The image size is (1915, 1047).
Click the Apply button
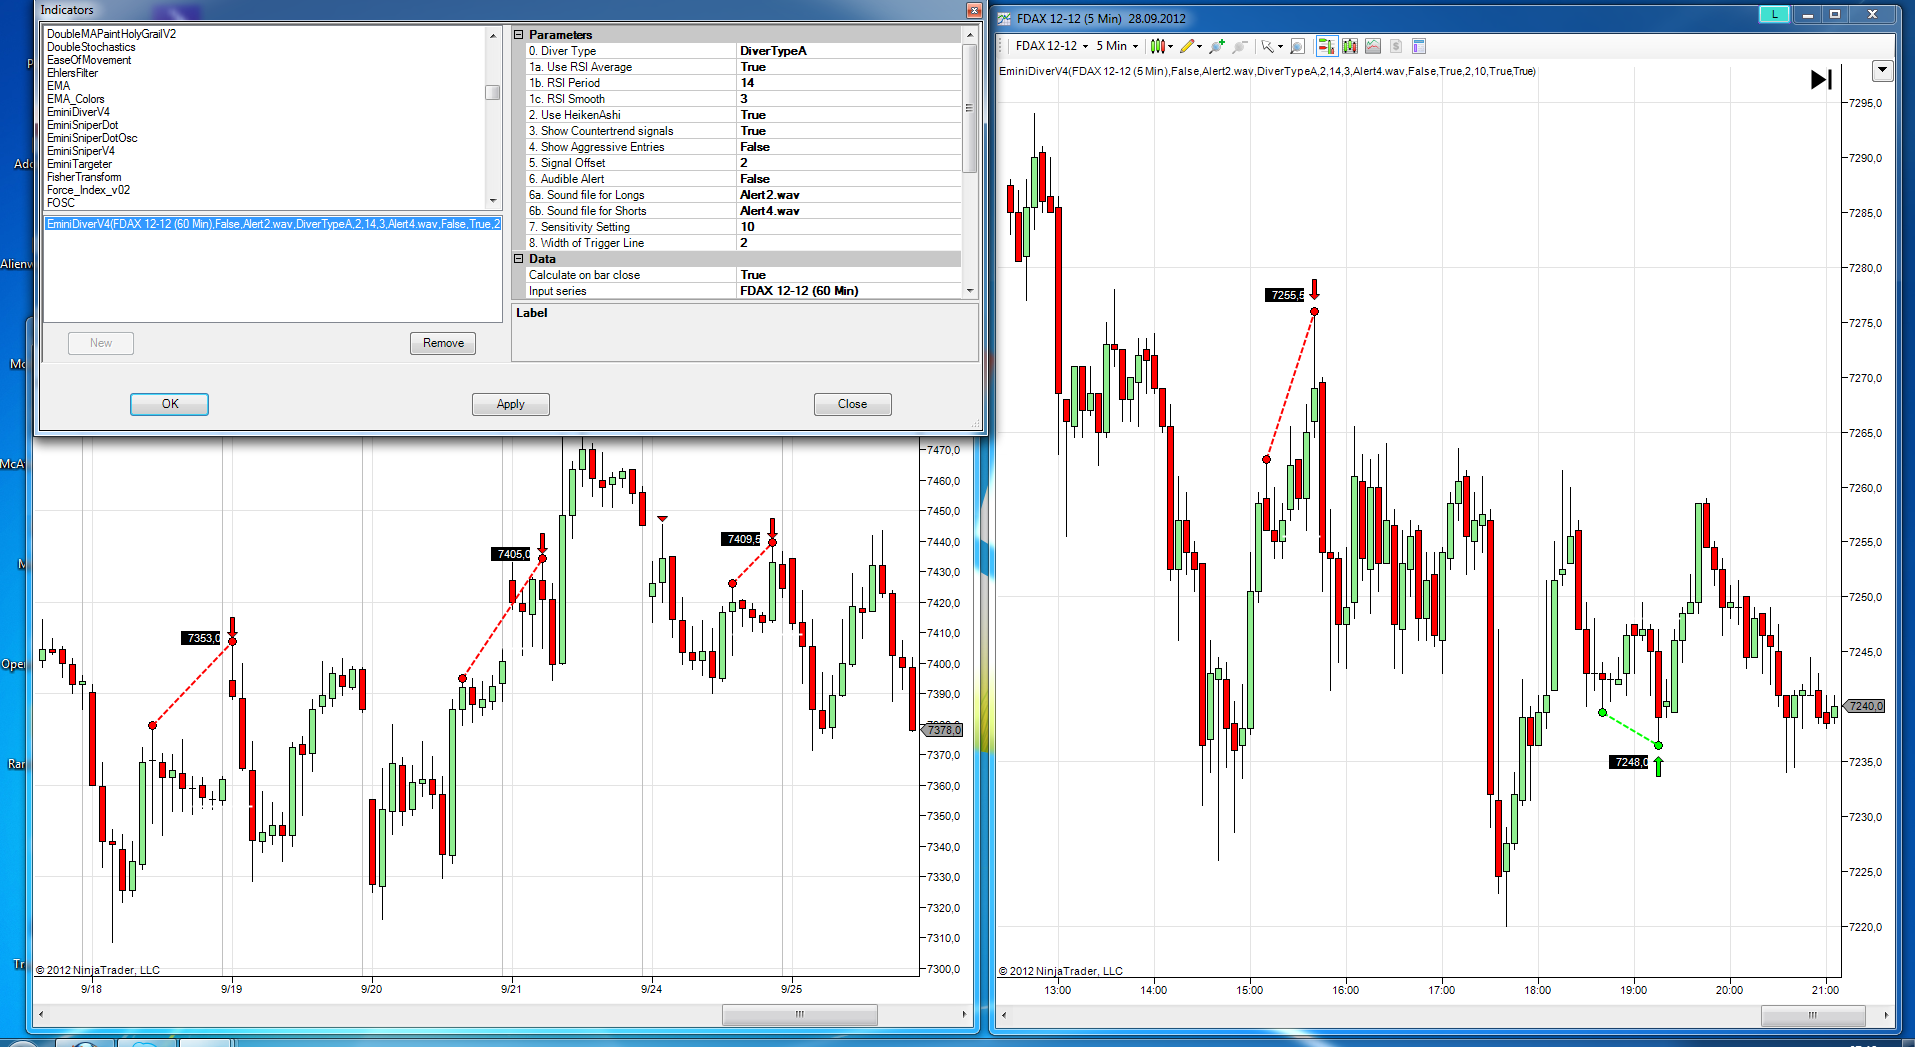(x=511, y=404)
